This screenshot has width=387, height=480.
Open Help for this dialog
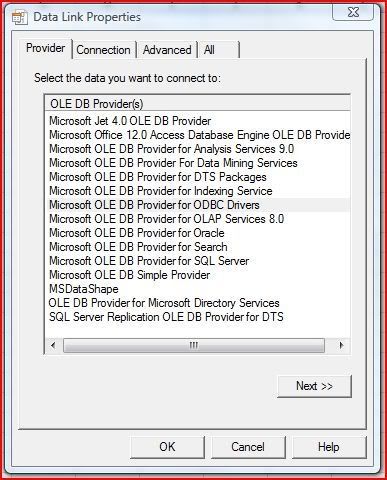(x=329, y=447)
